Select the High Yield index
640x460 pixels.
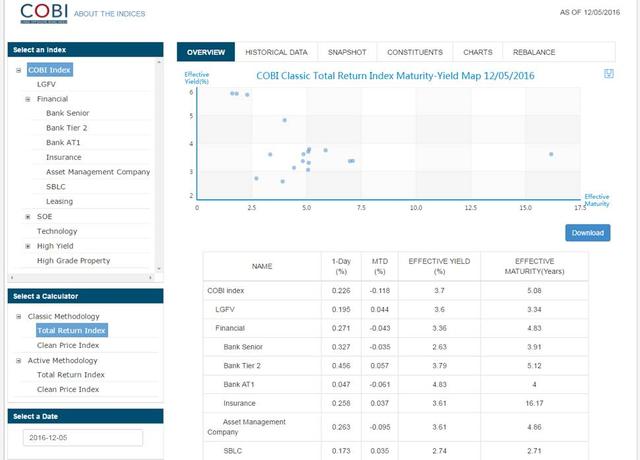coord(55,246)
